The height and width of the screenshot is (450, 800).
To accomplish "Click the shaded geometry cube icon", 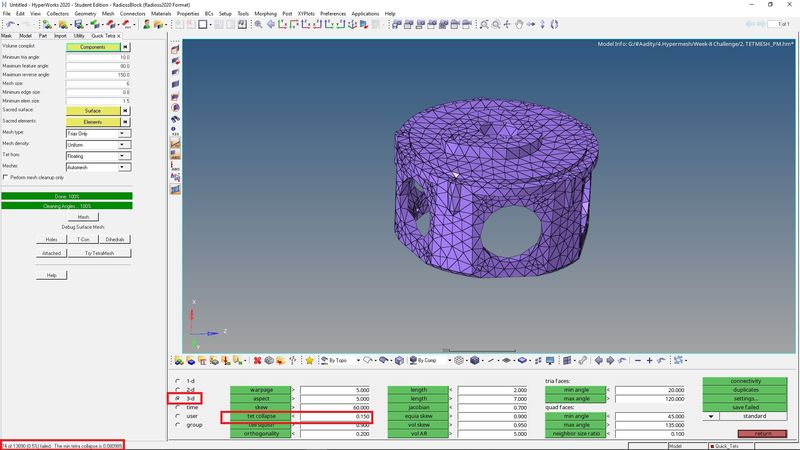I will click(399, 361).
